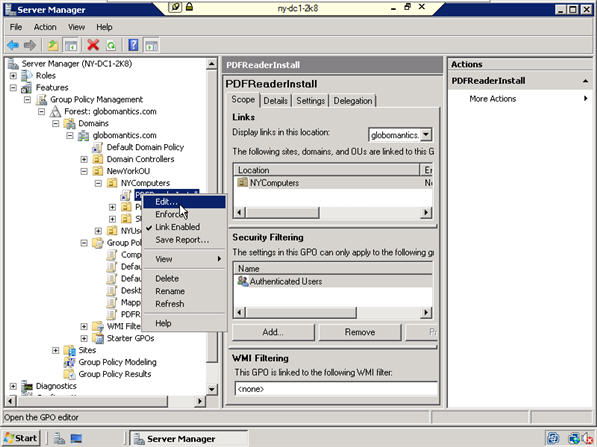The image size is (597, 447).
Task: Click the Start button
Action: (21, 438)
